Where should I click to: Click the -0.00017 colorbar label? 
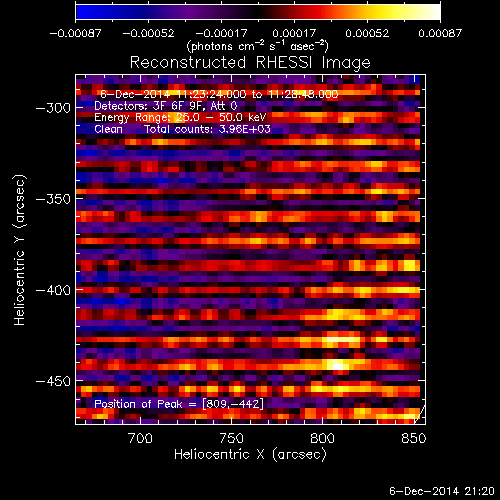click(221, 33)
